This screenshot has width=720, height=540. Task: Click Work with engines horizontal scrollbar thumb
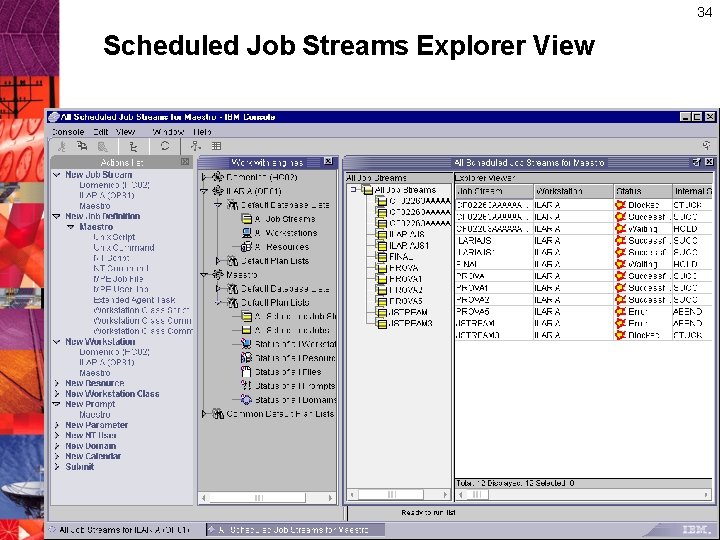pos(258,498)
